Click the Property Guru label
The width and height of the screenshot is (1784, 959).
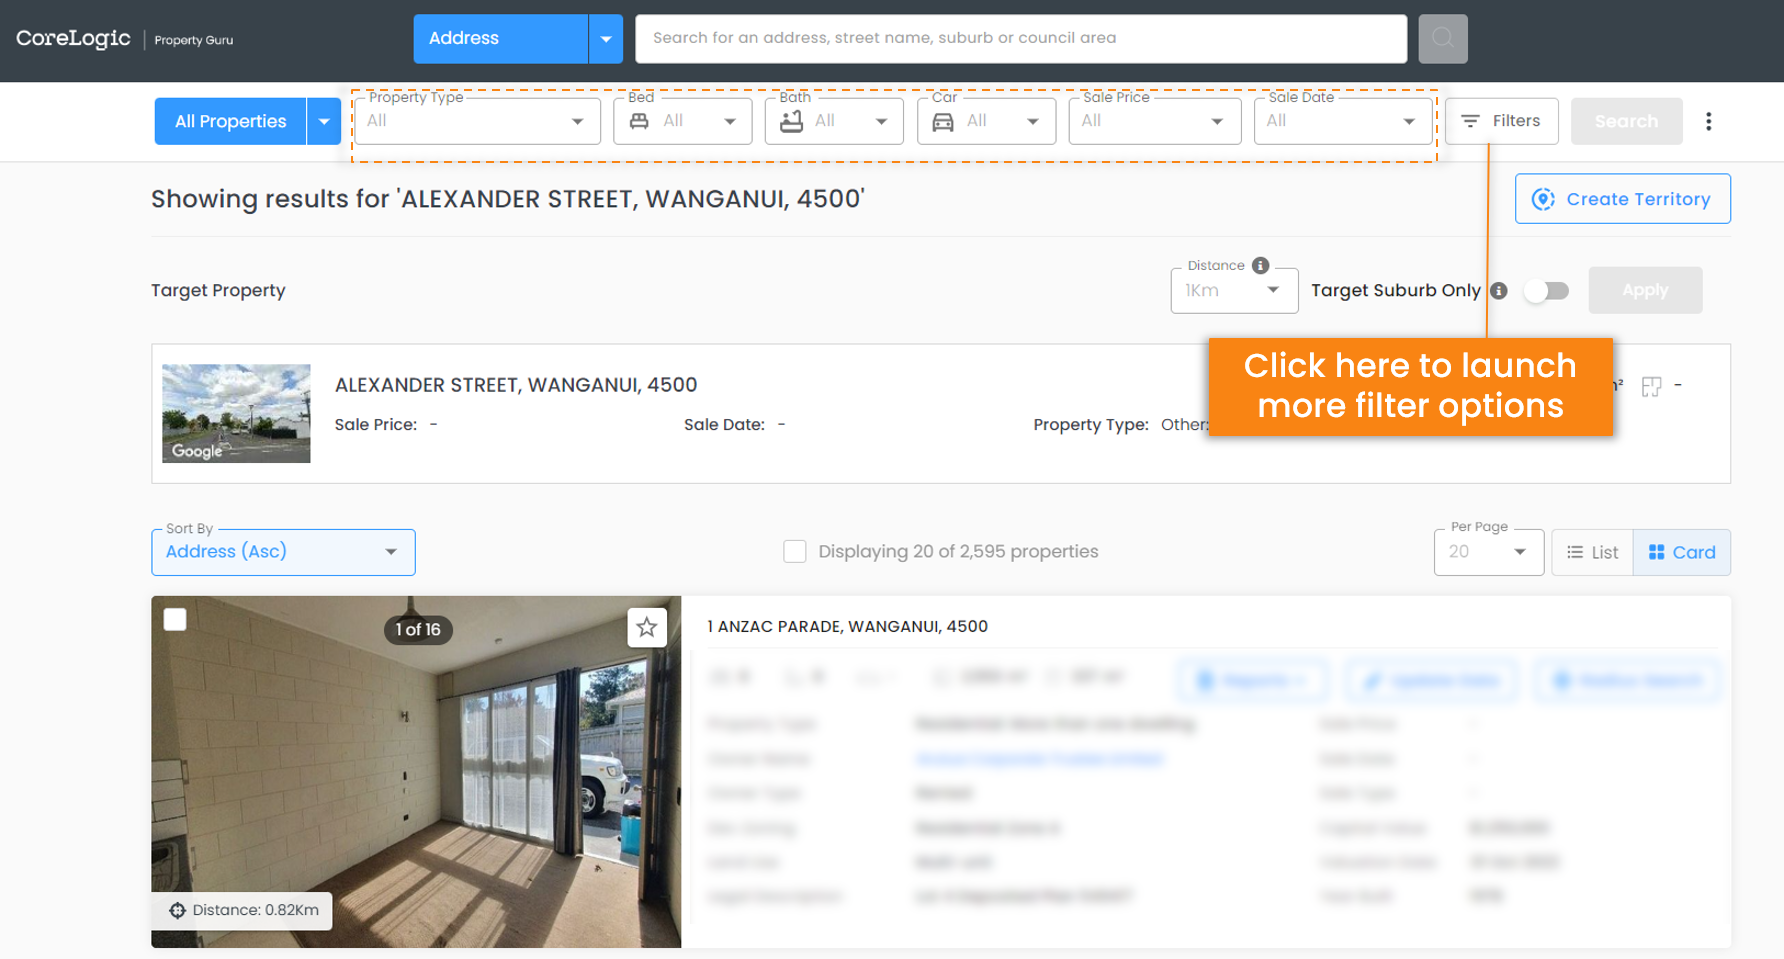(x=194, y=40)
